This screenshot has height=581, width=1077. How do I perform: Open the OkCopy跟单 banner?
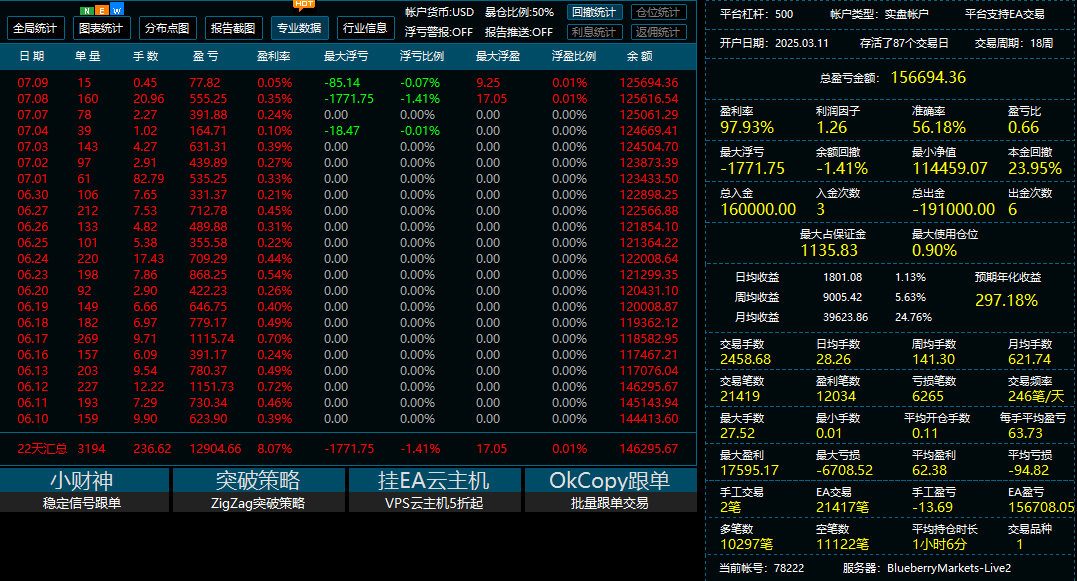coord(611,490)
